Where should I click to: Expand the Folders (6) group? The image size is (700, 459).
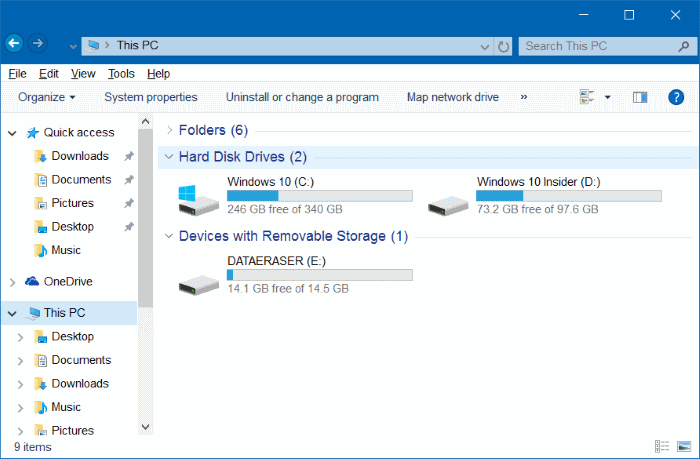tap(169, 130)
